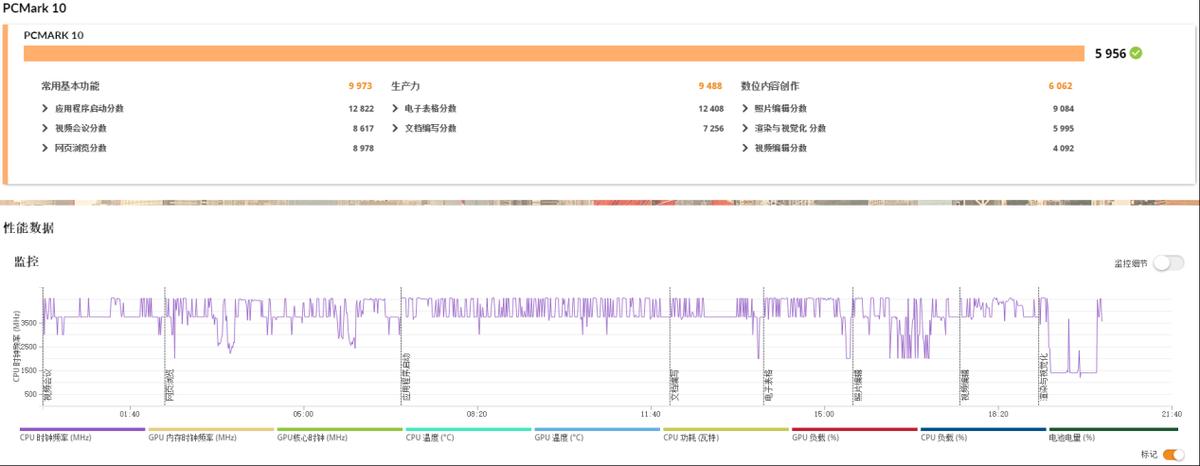This screenshot has width=1200, height=466.
Task: Click the 应用程序启动 marker on the chart
Action: (x=406, y=377)
